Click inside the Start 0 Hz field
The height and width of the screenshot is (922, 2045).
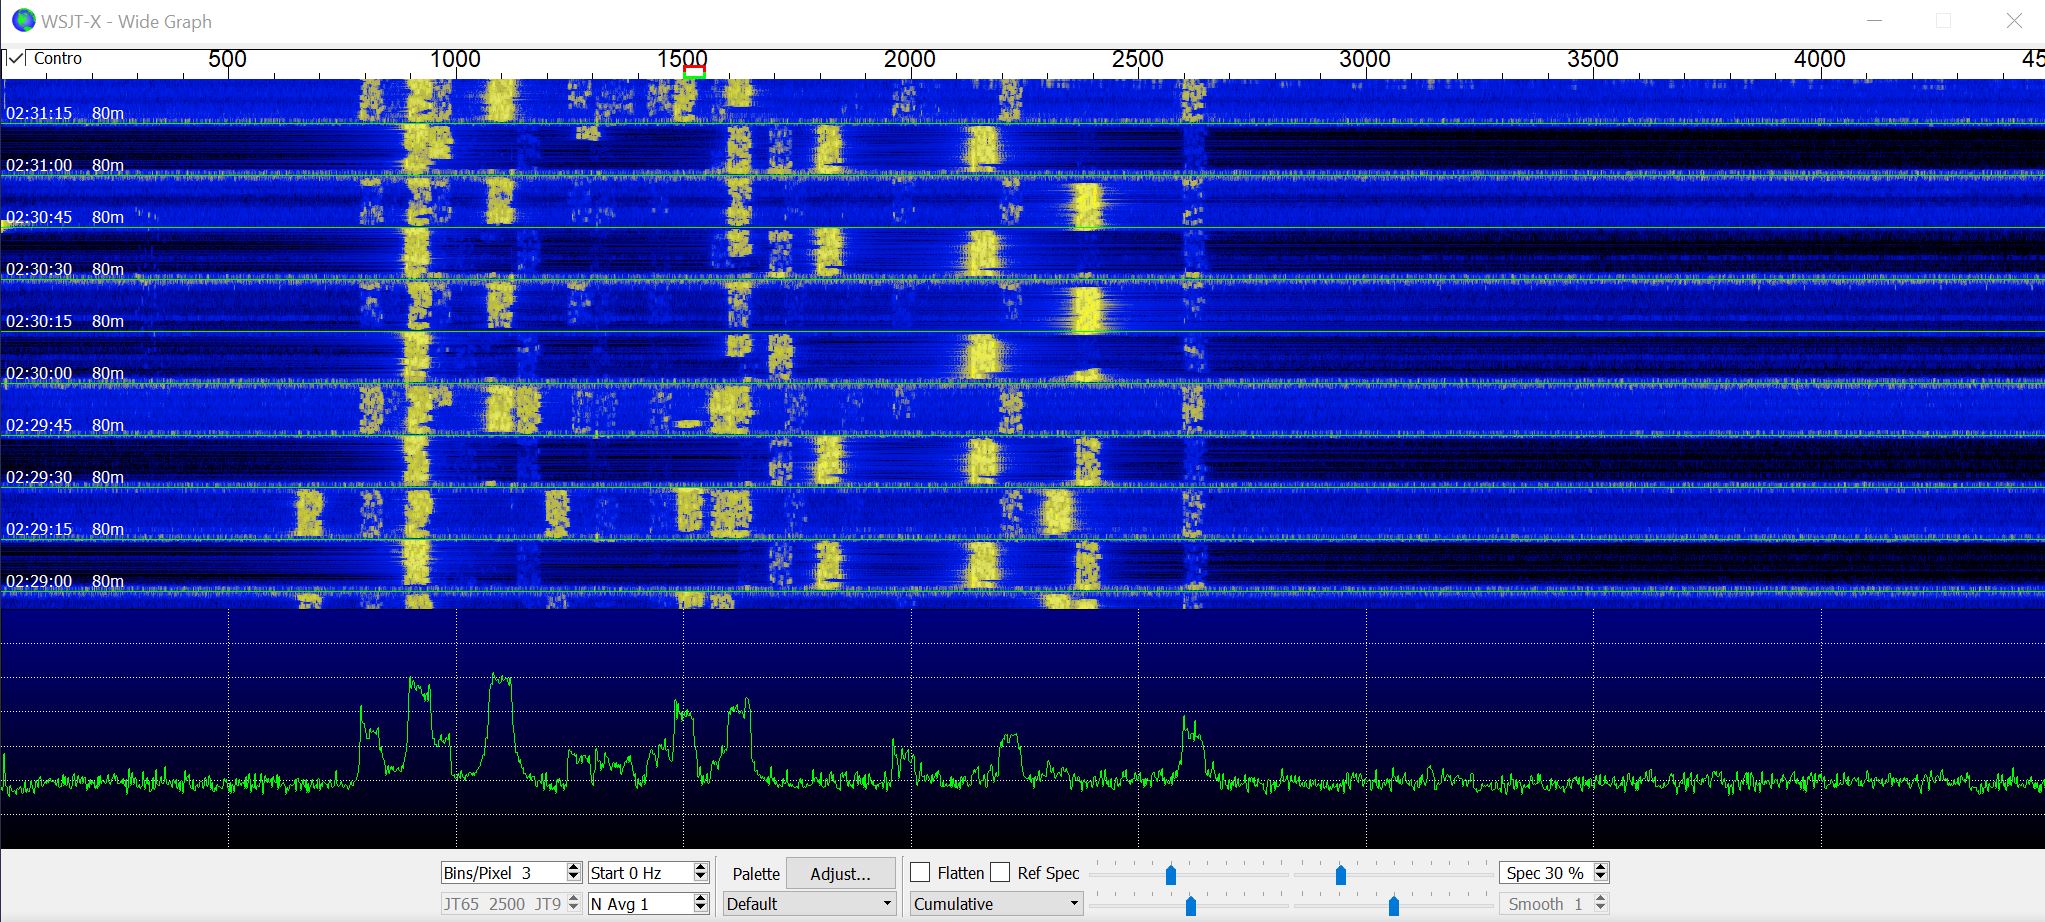638,873
